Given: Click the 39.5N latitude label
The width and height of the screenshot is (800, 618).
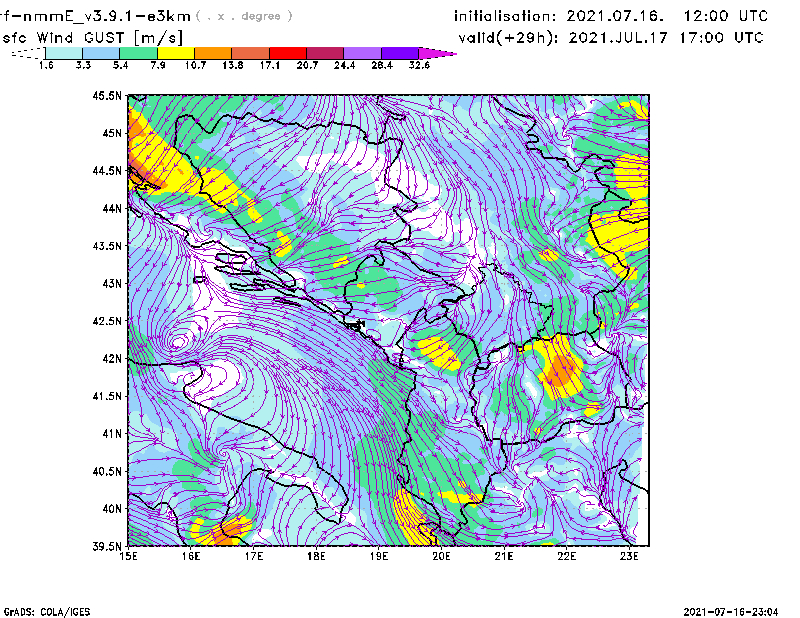Looking at the screenshot, I should coord(107,546).
